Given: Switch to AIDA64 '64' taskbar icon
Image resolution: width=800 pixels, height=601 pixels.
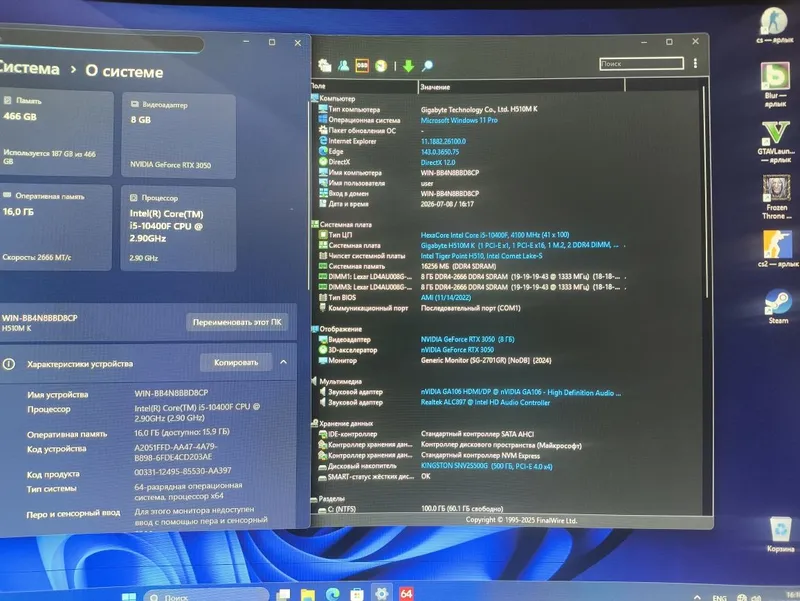Looking at the screenshot, I should pos(406,593).
